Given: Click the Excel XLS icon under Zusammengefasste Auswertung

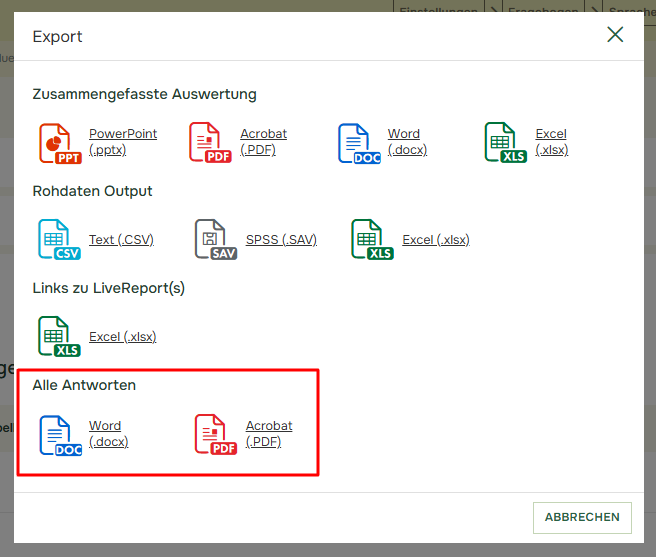Looking at the screenshot, I should [x=505, y=143].
